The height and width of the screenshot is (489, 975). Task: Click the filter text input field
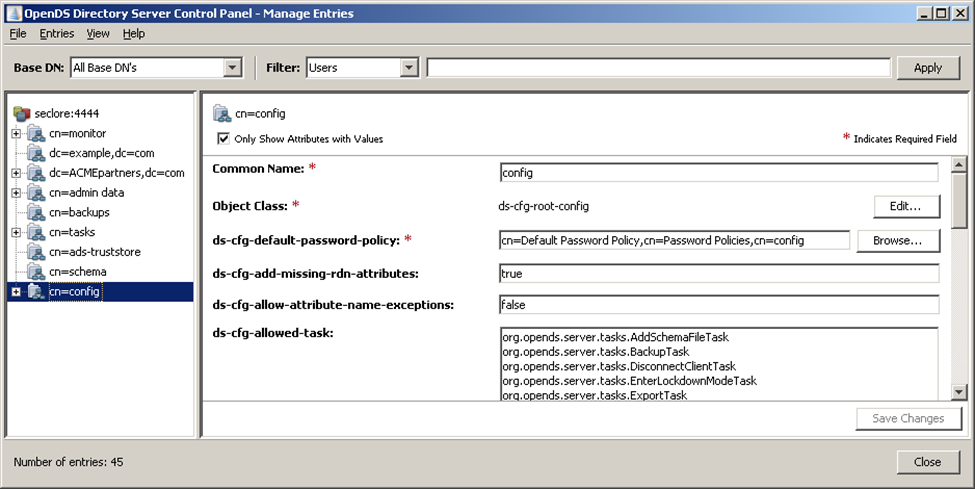(658, 67)
